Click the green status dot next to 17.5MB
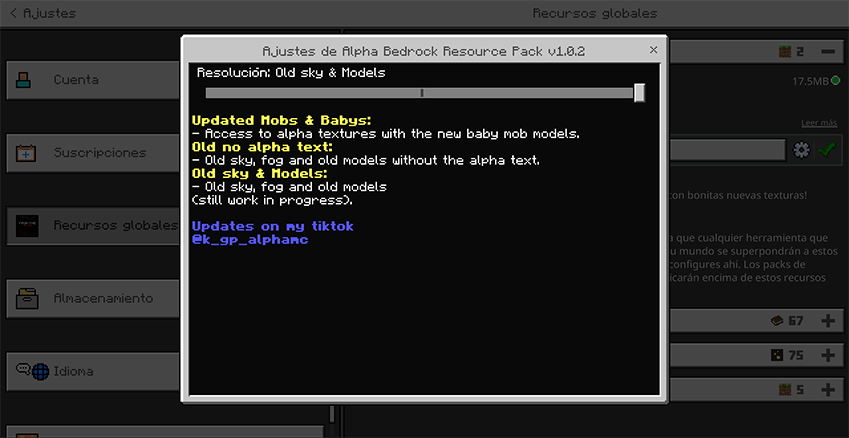Viewport: 849px width, 438px height. click(x=835, y=81)
